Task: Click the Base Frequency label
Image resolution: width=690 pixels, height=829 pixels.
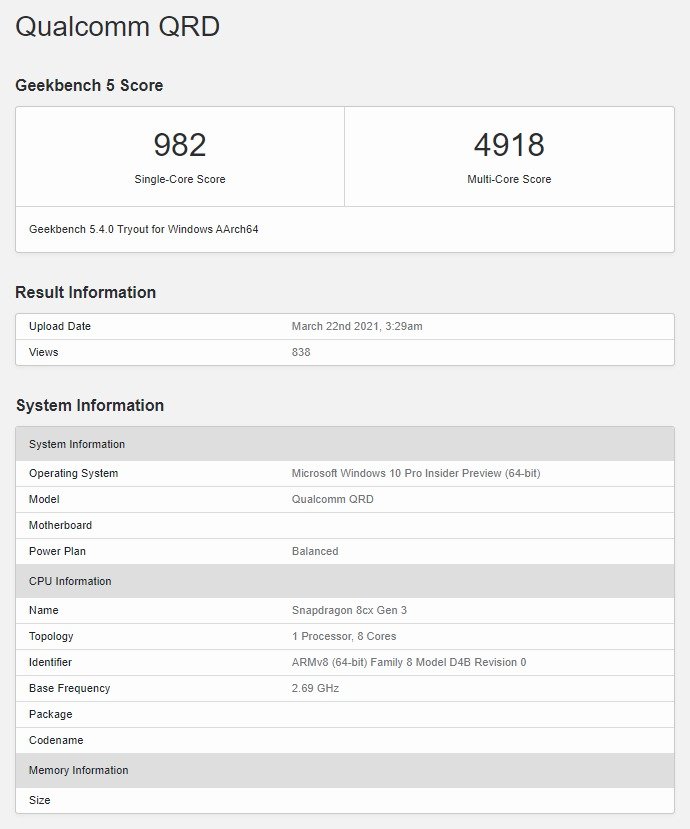Action: 69,688
